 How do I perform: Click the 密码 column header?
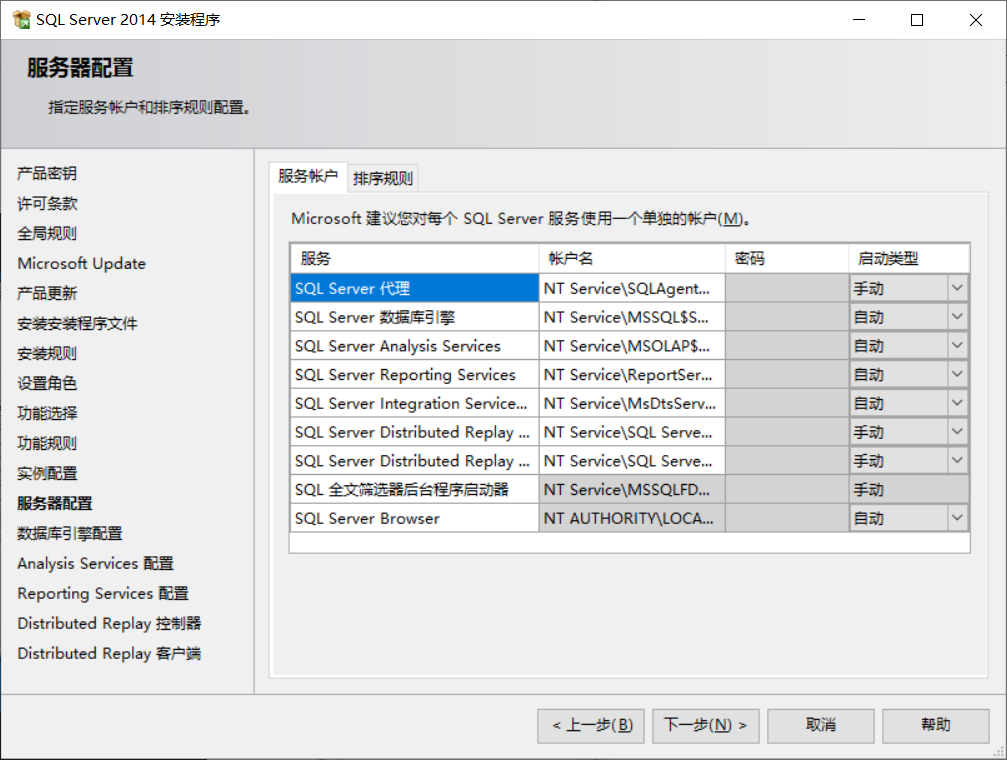[787, 258]
